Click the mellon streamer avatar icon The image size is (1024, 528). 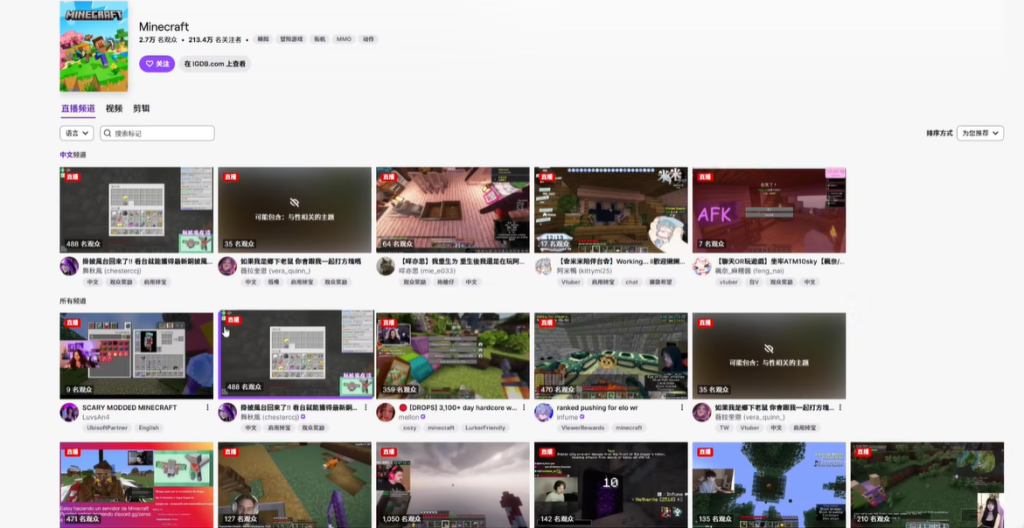point(385,412)
